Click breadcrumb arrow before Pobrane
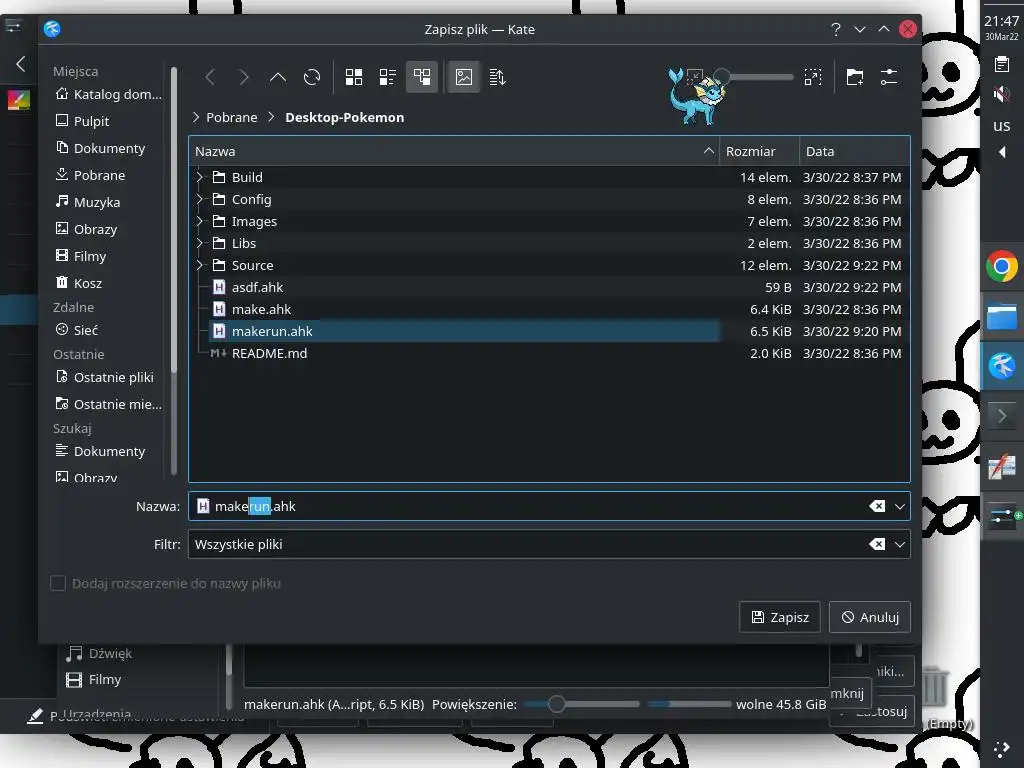Screen dimensions: 1024x768 pos(196,117)
